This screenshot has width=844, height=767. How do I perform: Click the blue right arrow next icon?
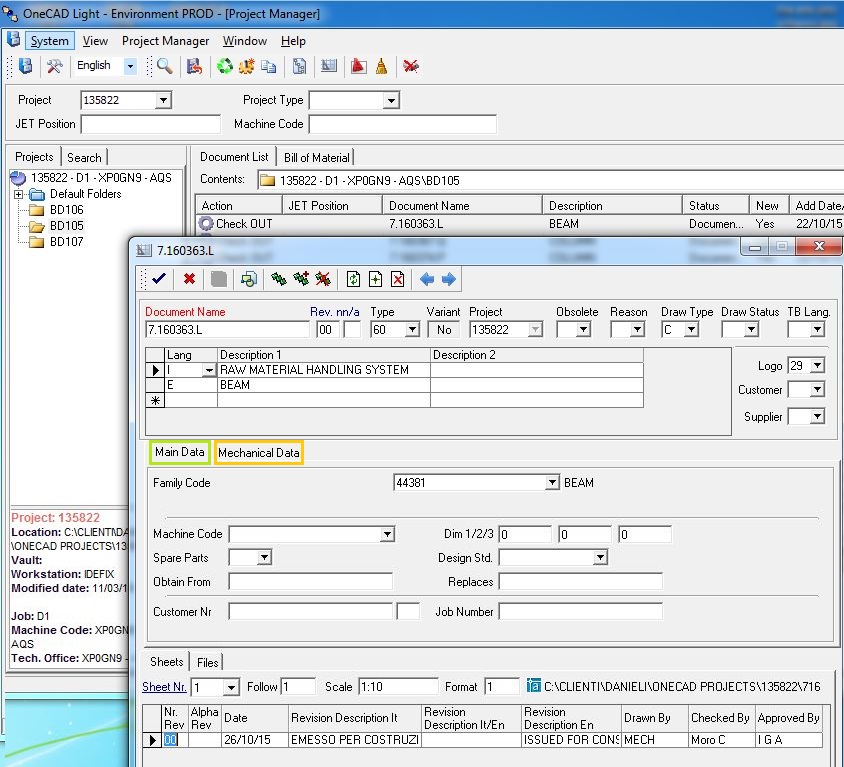[x=448, y=279]
